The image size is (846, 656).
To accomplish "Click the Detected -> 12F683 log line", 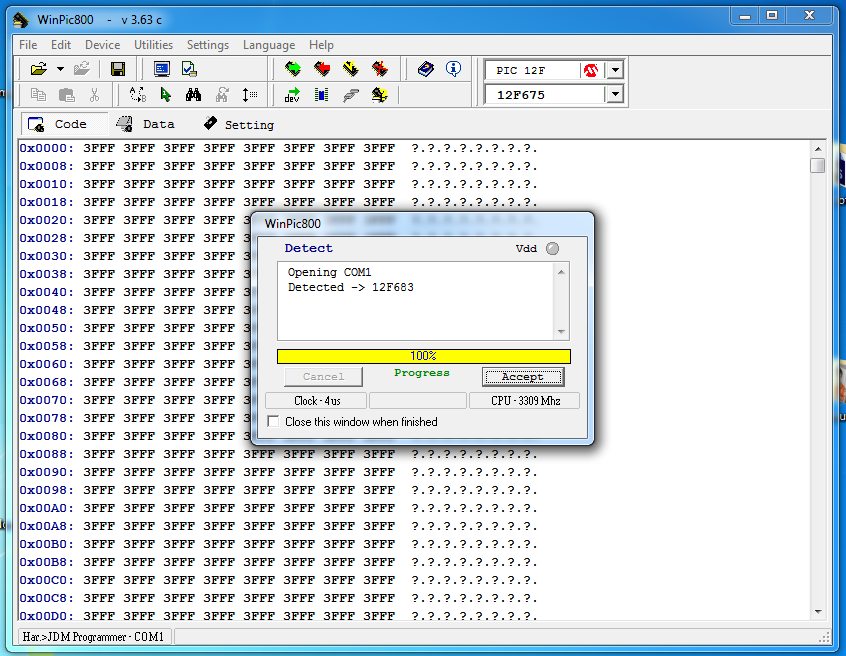I will [x=351, y=287].
